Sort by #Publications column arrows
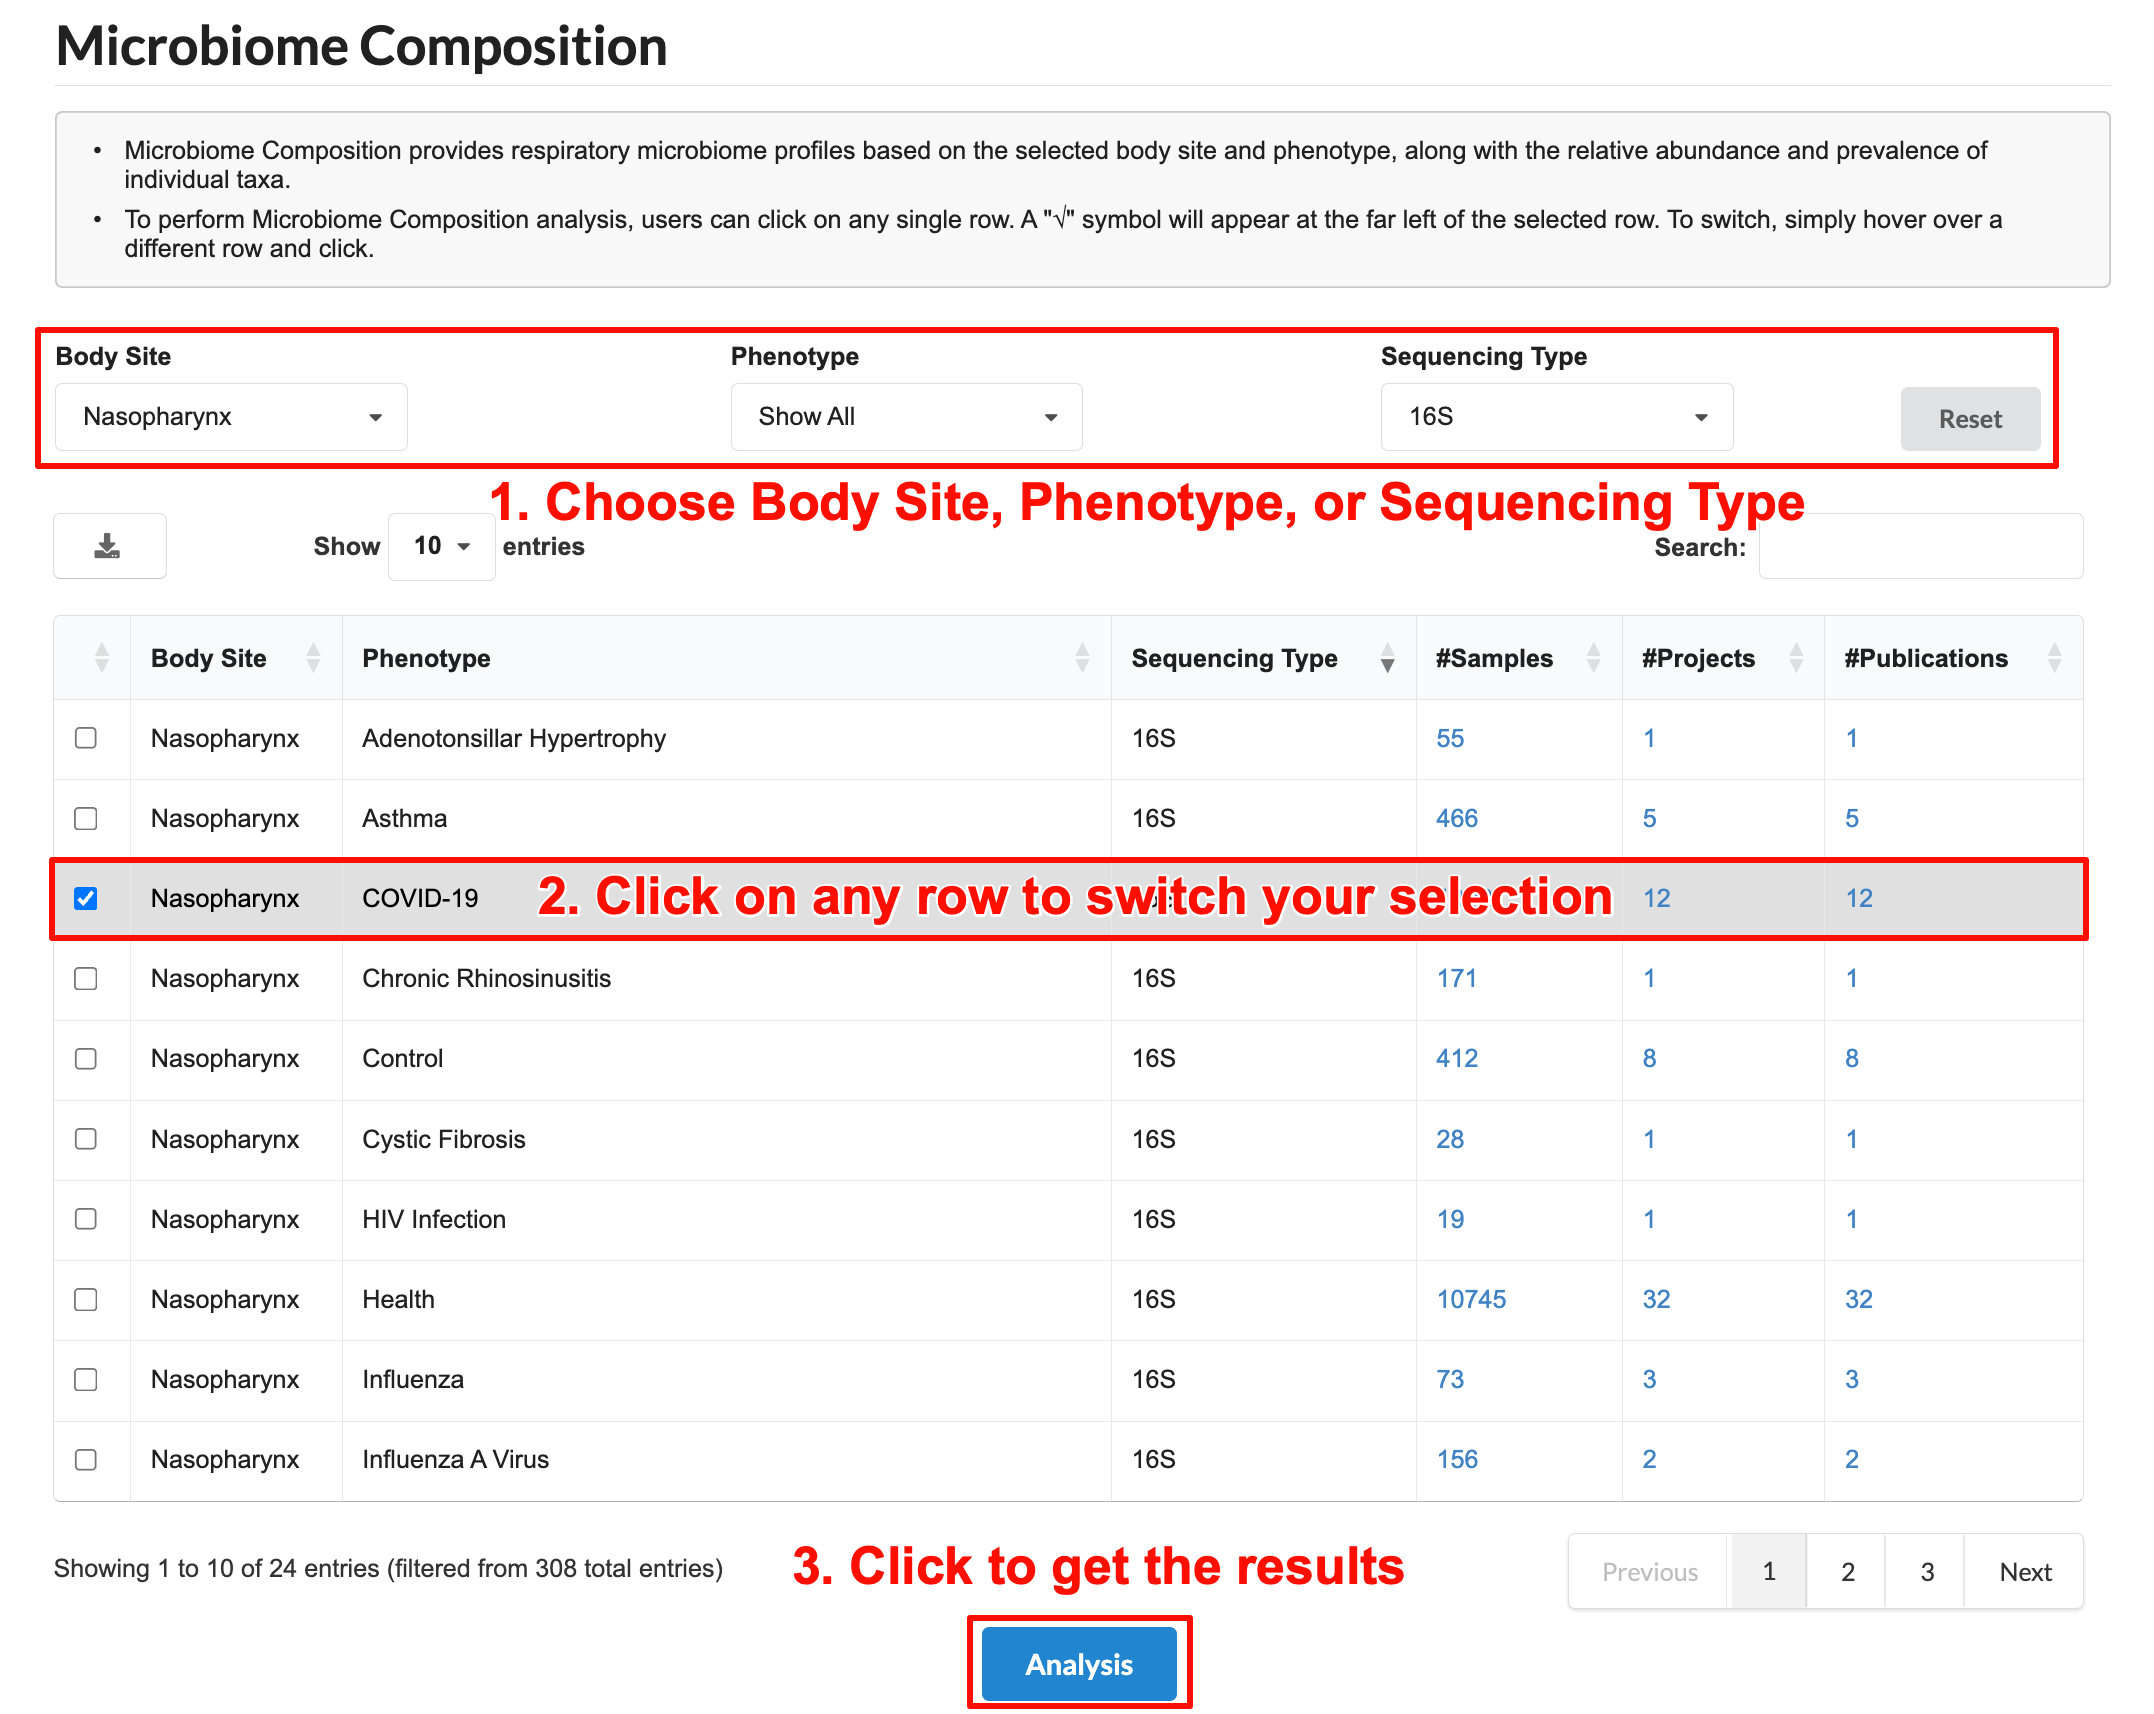The height and width of the screenshot is (1714, 2154). tap(2054, 658)
